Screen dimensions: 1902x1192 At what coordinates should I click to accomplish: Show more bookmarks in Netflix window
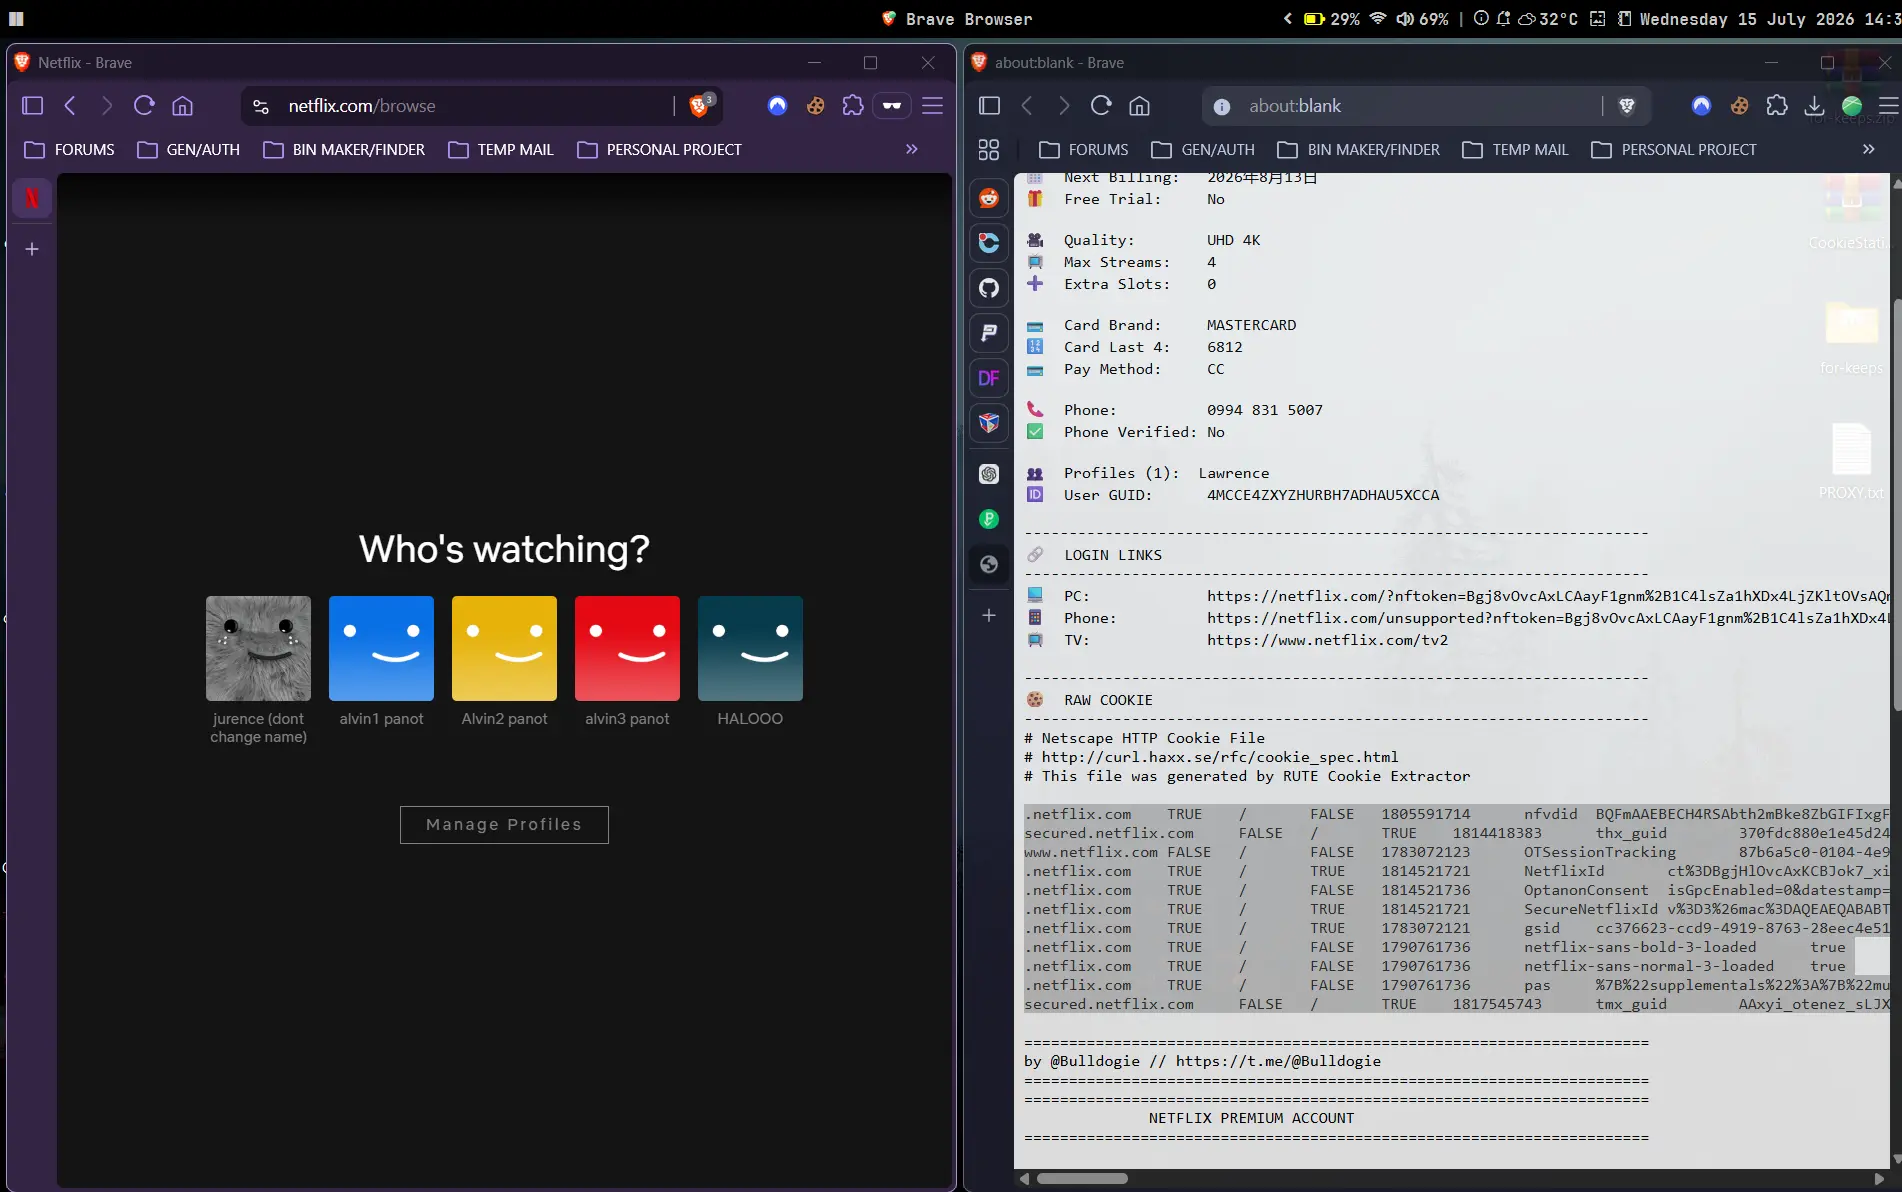911,149
